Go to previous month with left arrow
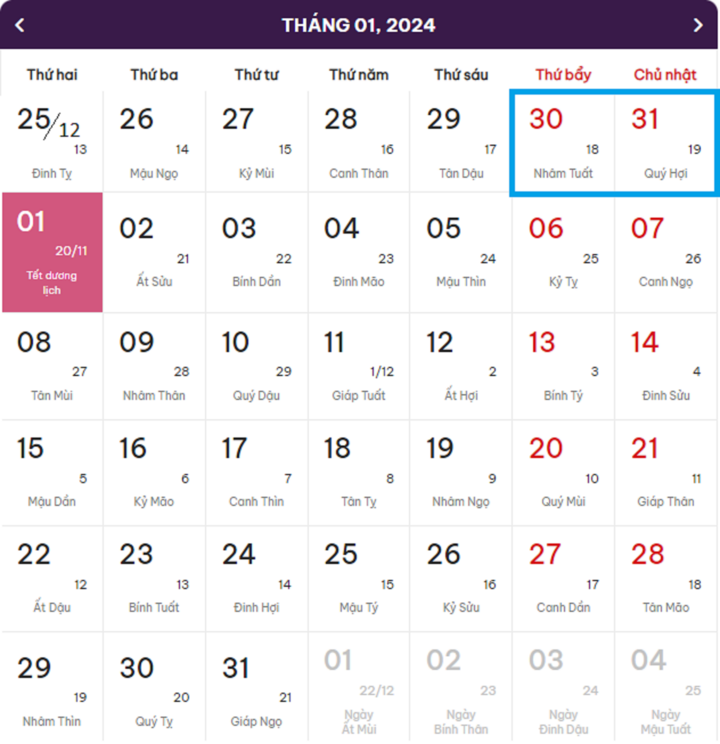Image resolution: width=720 pixels, height=744 pixels. [x=19, y=25]
